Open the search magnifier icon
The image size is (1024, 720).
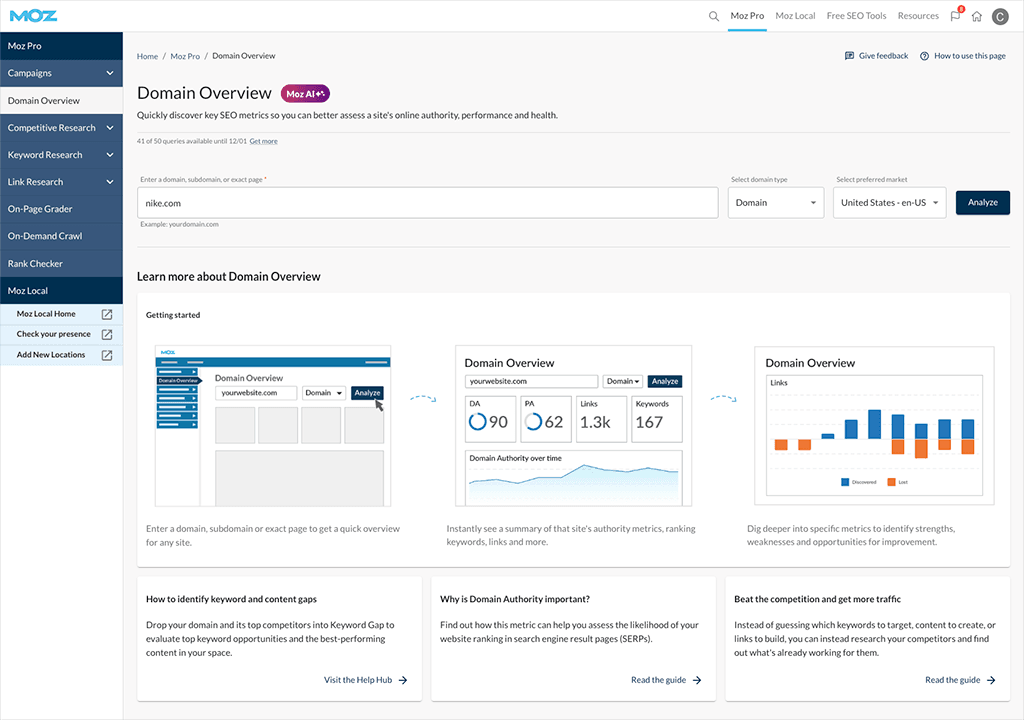tap(714, 16)
